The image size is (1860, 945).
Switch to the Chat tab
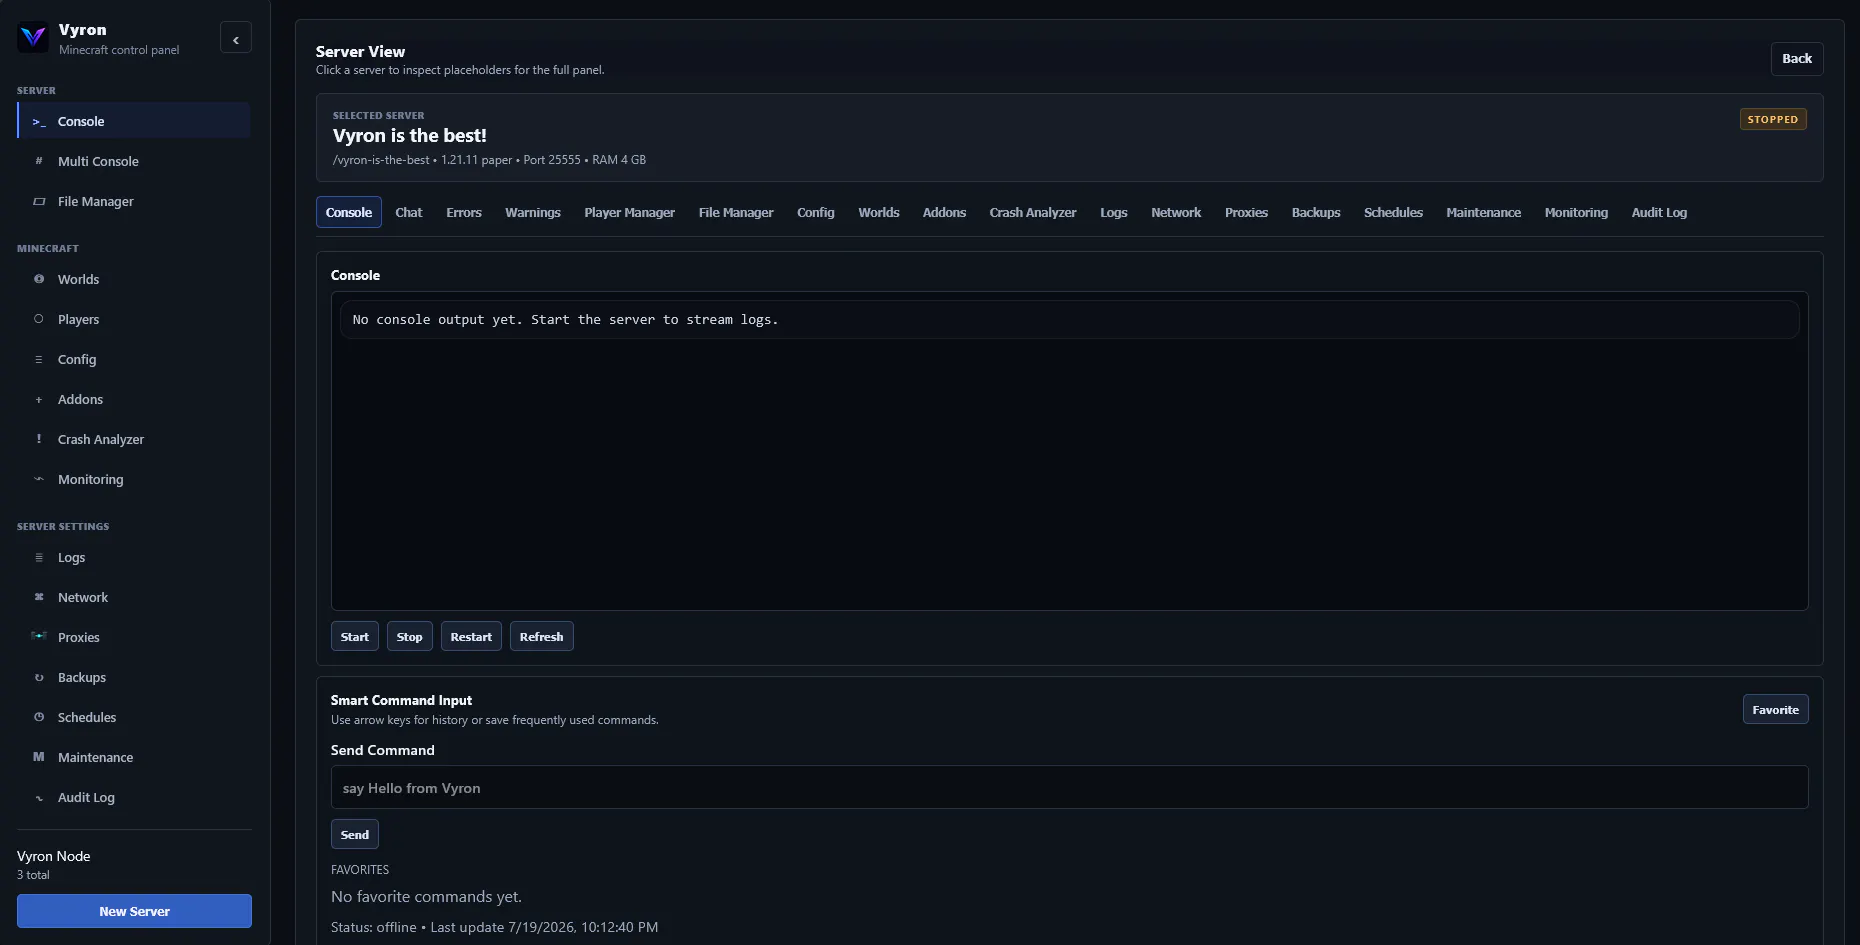(x=409, y=212)
